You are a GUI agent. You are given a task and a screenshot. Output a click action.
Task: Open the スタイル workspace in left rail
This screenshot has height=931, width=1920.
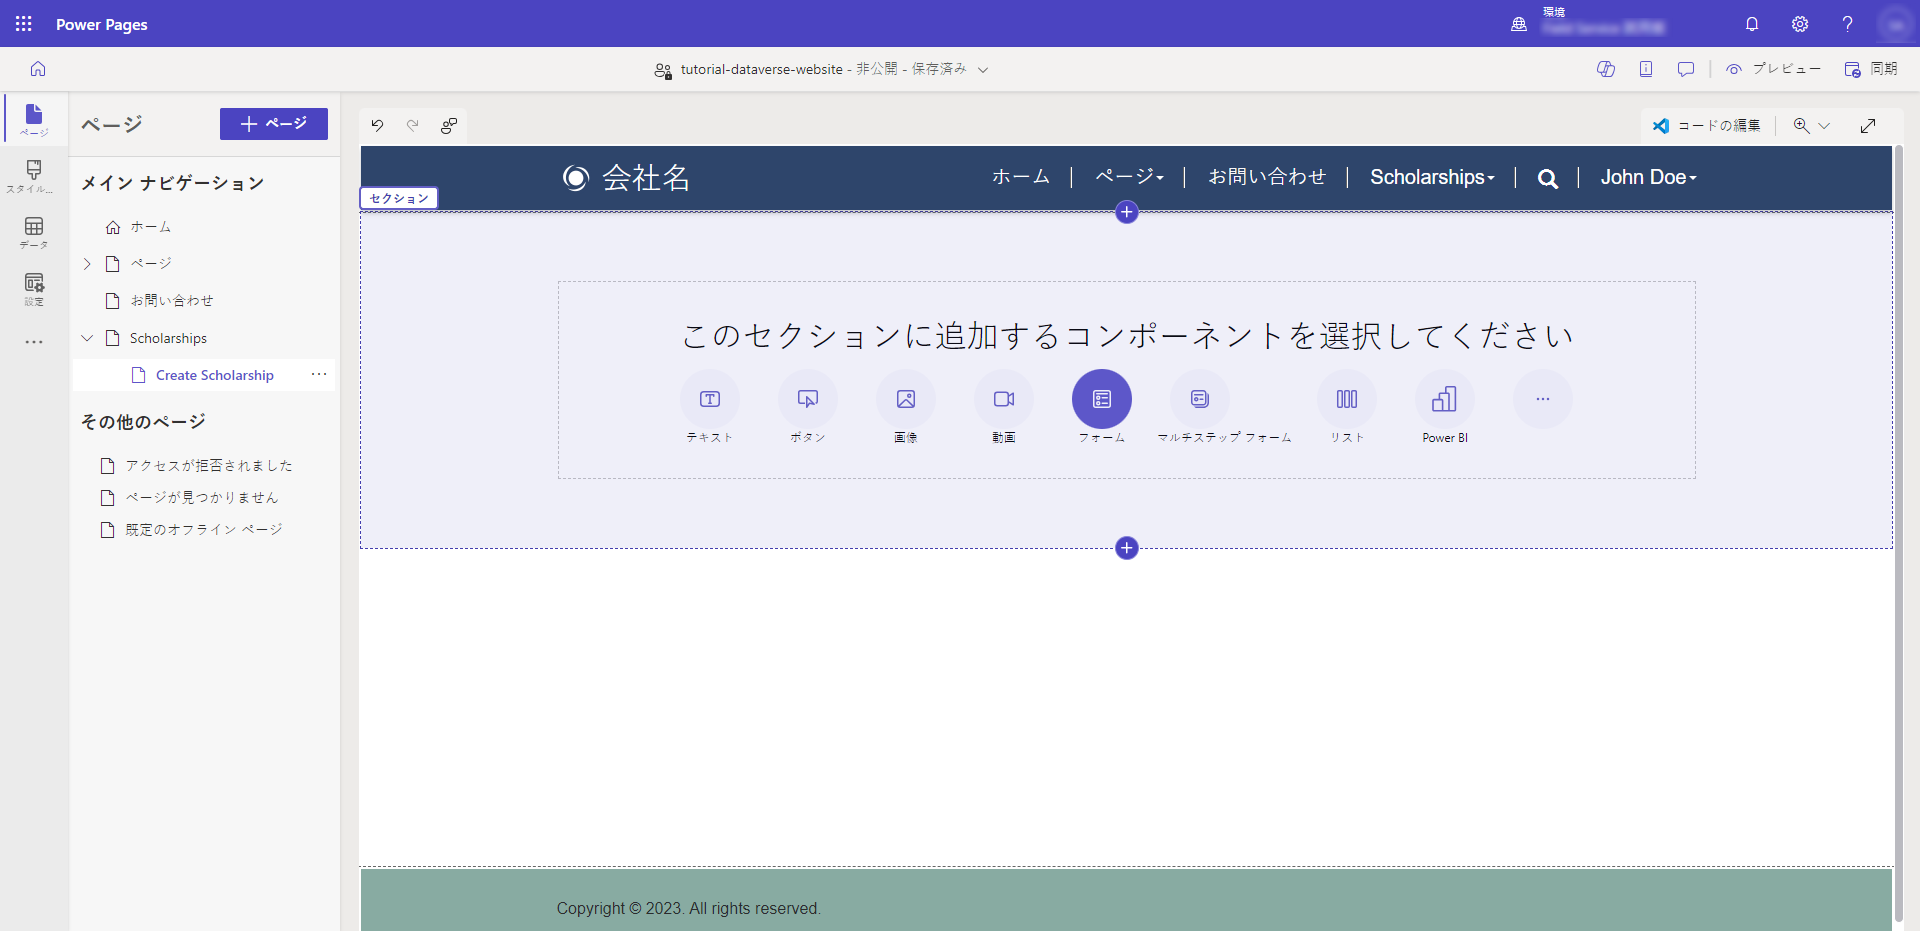(x=33, y=176)
